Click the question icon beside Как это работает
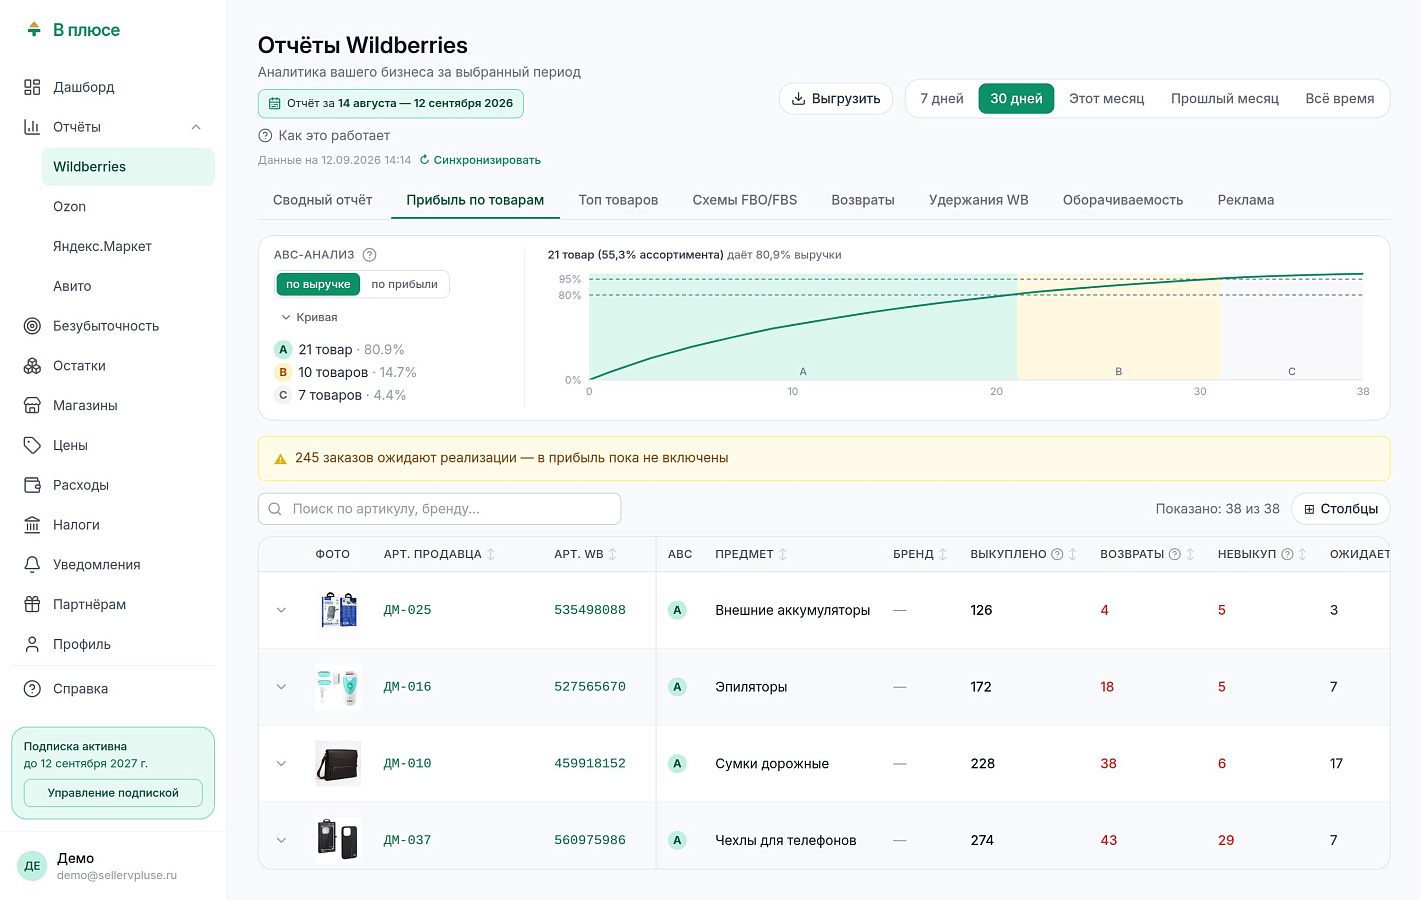 (x=265, y=136)
